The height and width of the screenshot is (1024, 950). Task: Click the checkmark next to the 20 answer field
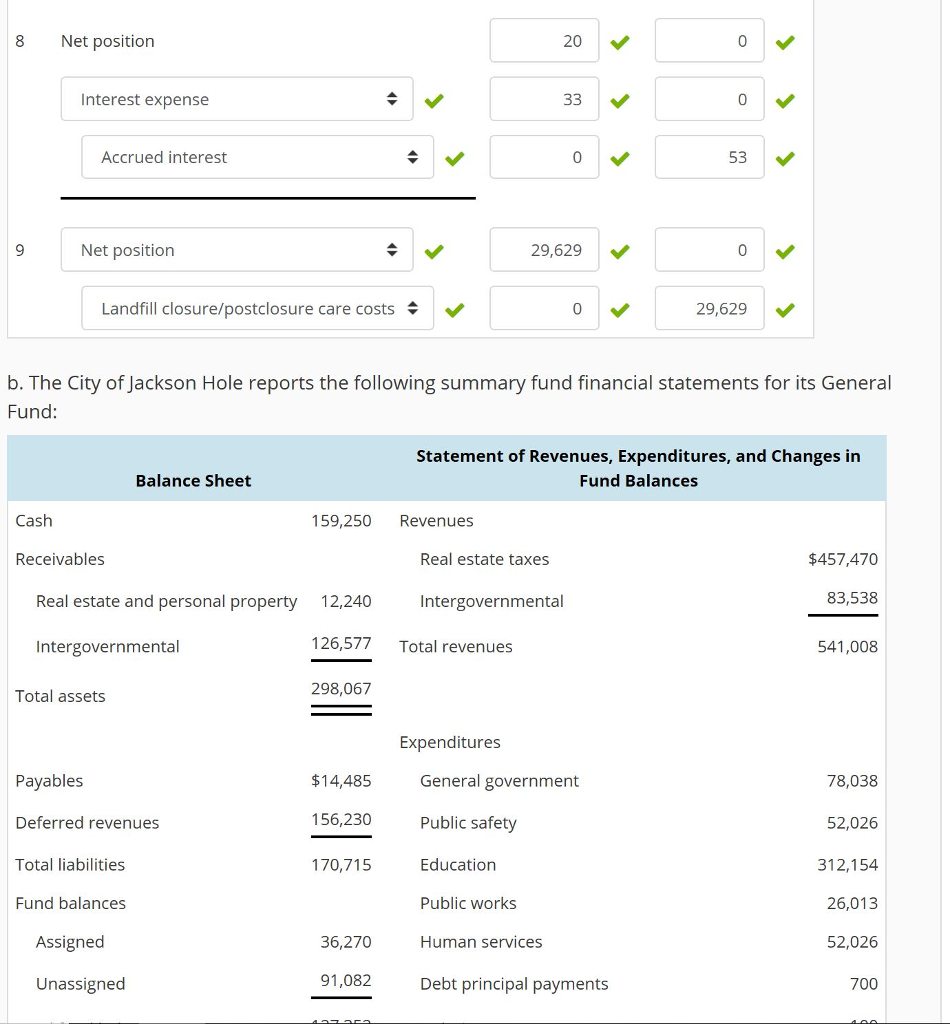(x=619, y=41)
